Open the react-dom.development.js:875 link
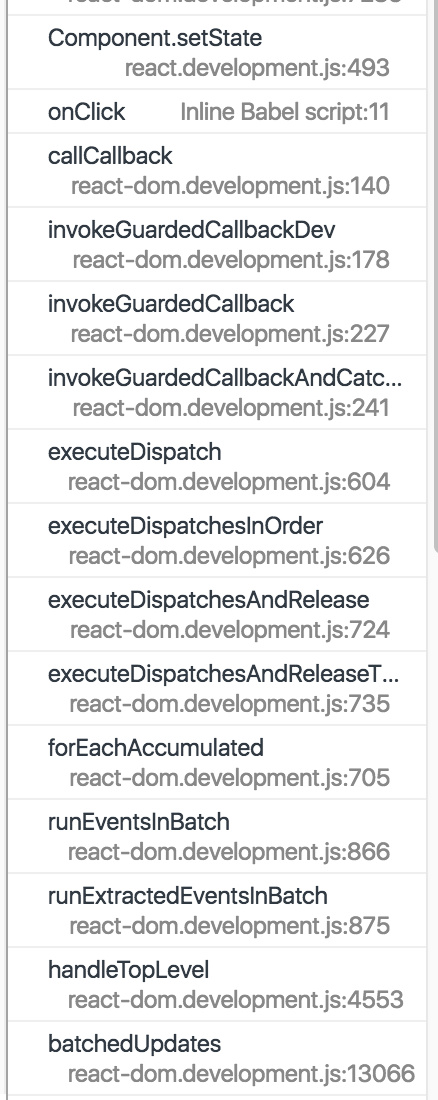The height and width of the screenshot is (1100, 438). 230,925
